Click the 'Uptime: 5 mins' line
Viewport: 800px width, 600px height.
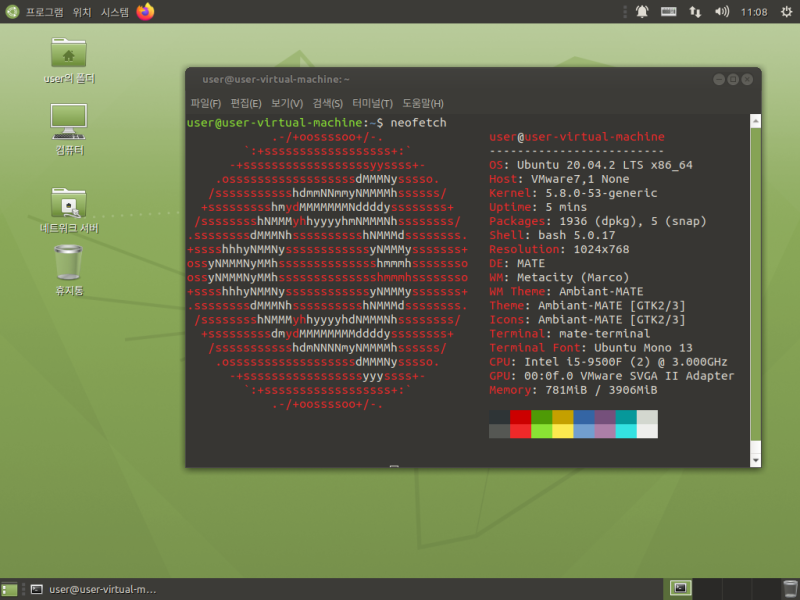coord(538,208)
